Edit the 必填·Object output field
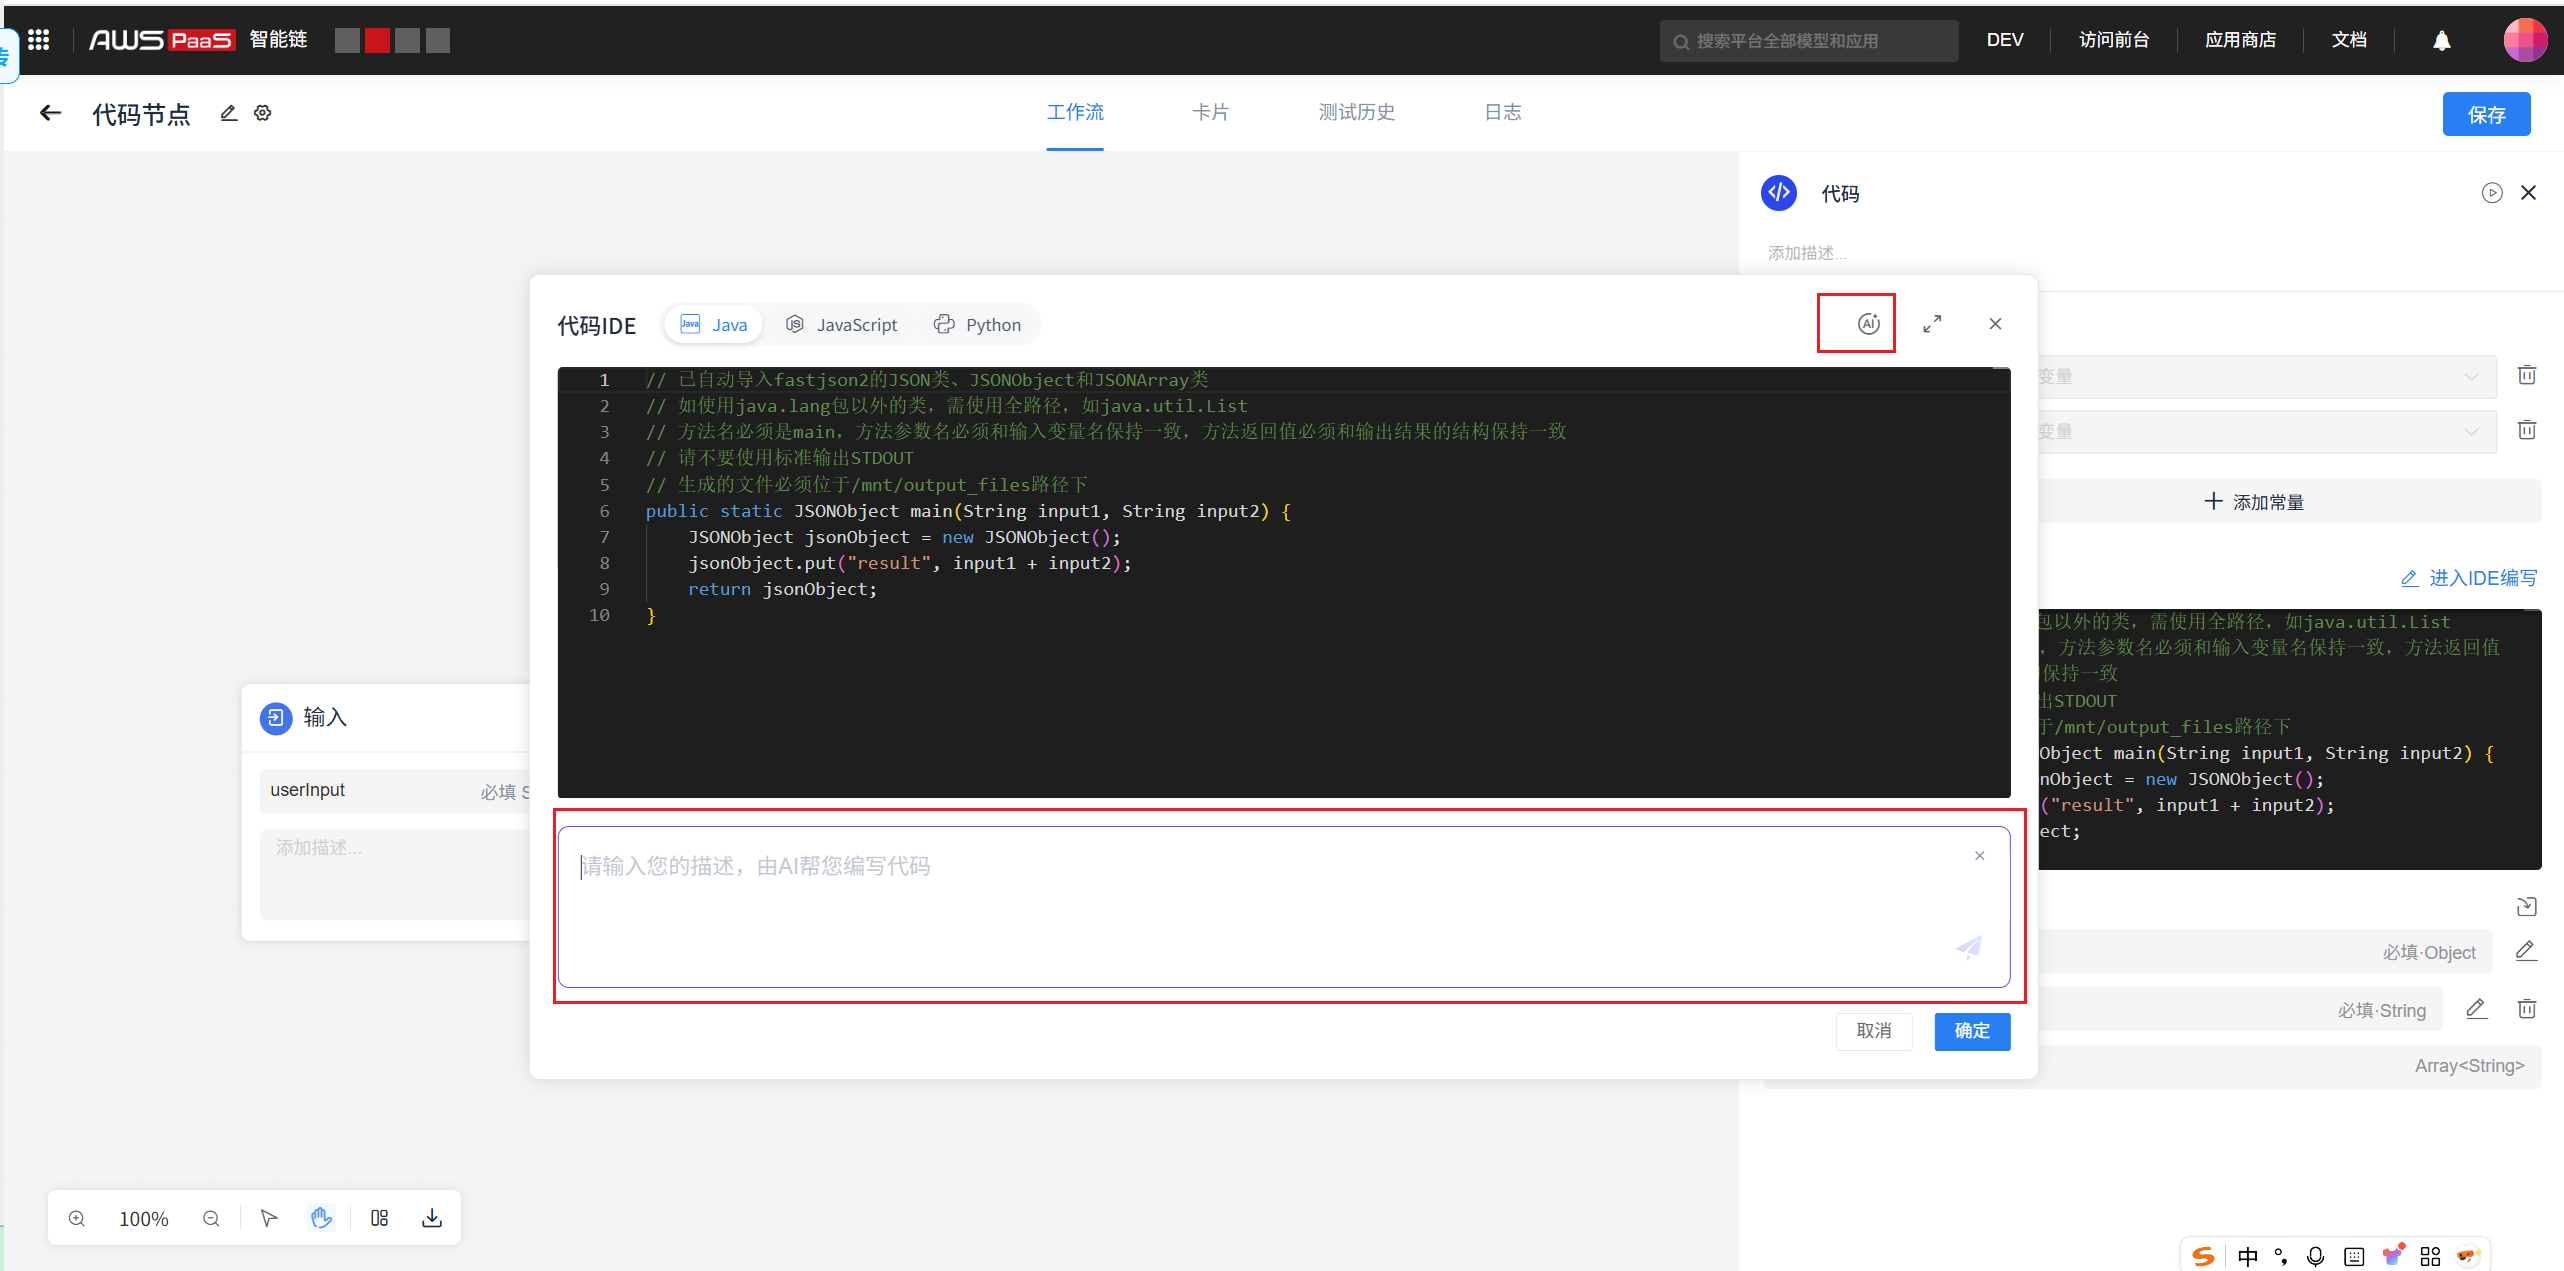The image size is (2564, 1271). [x=2526, y=951]
